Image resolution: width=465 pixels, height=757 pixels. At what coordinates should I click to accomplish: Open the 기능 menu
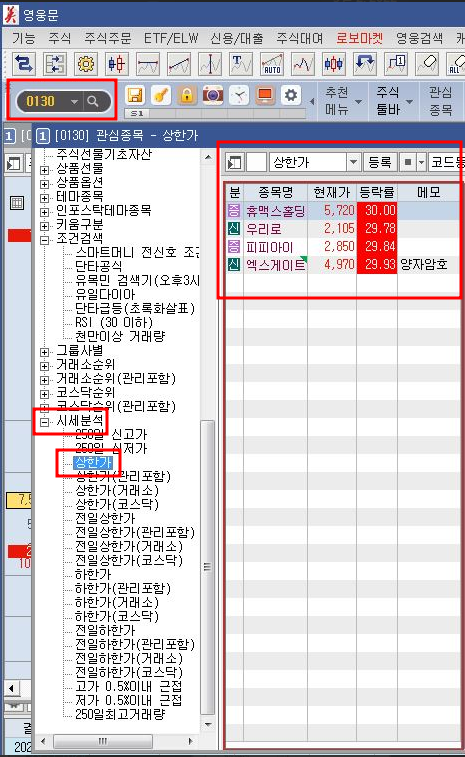point(24,38)
